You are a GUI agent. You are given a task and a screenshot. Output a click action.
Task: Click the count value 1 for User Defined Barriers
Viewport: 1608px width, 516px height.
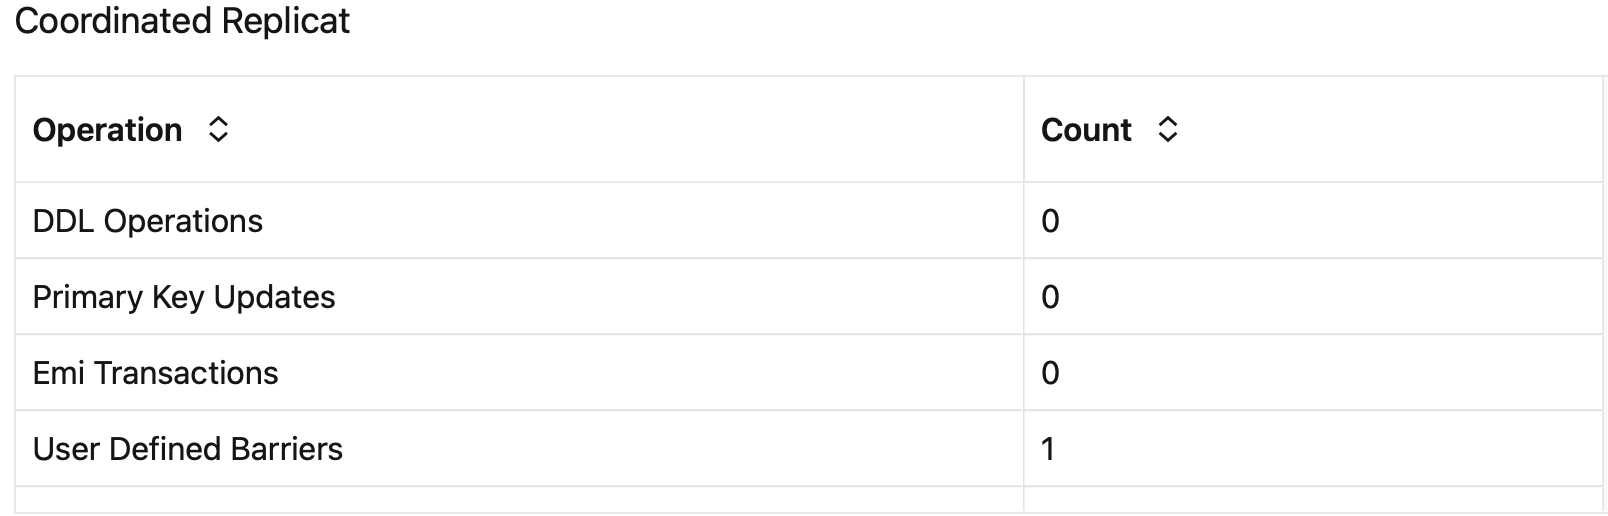tap(1048, 449)
